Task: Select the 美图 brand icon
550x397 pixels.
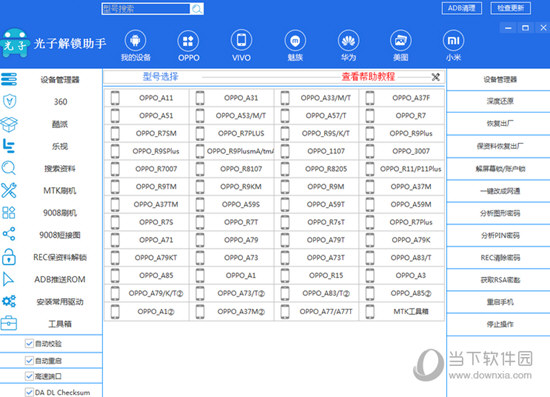Action: tap(401, 41)
